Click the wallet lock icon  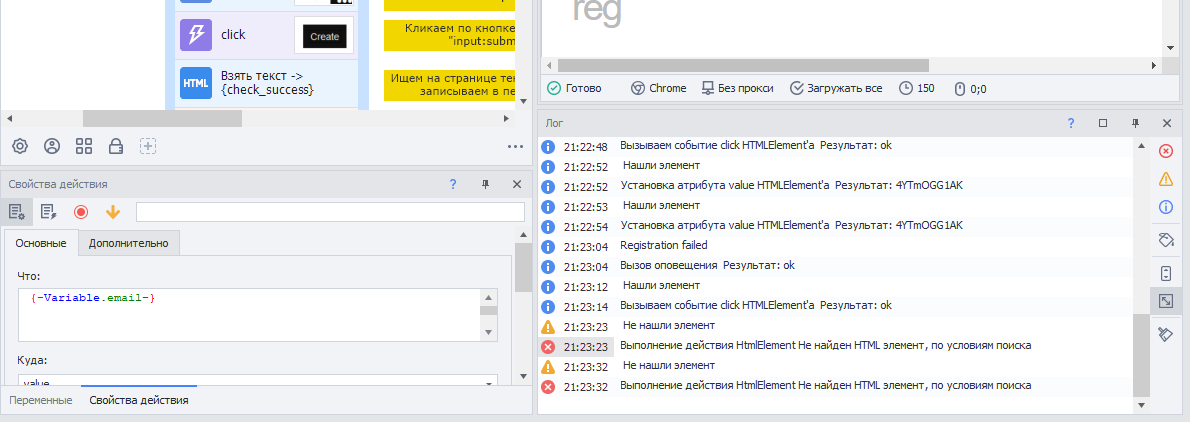pos(116,146)
